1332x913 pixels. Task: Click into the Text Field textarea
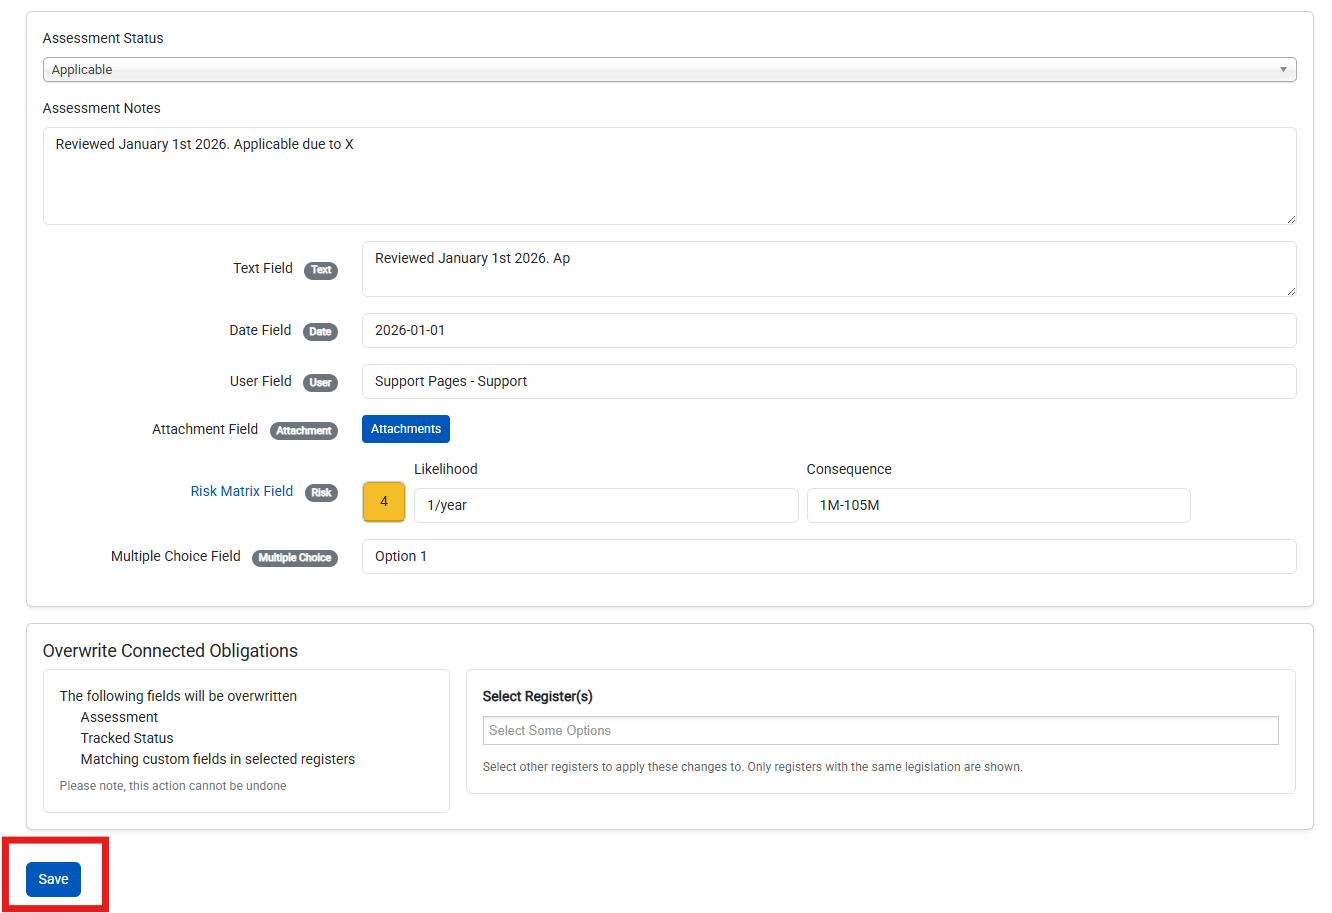pos(829,269)
